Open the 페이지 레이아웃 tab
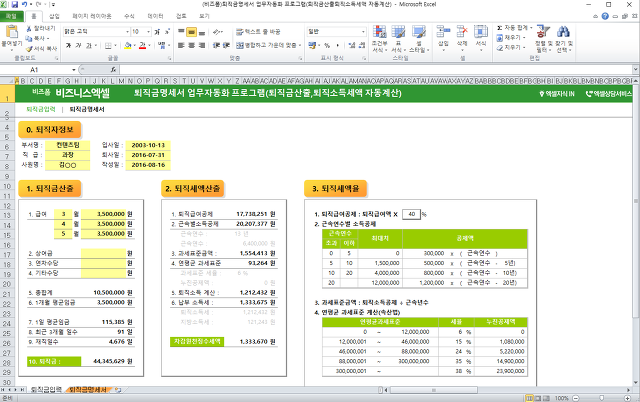The height and width of the screenshot is (402, 640). pos(92,16)
